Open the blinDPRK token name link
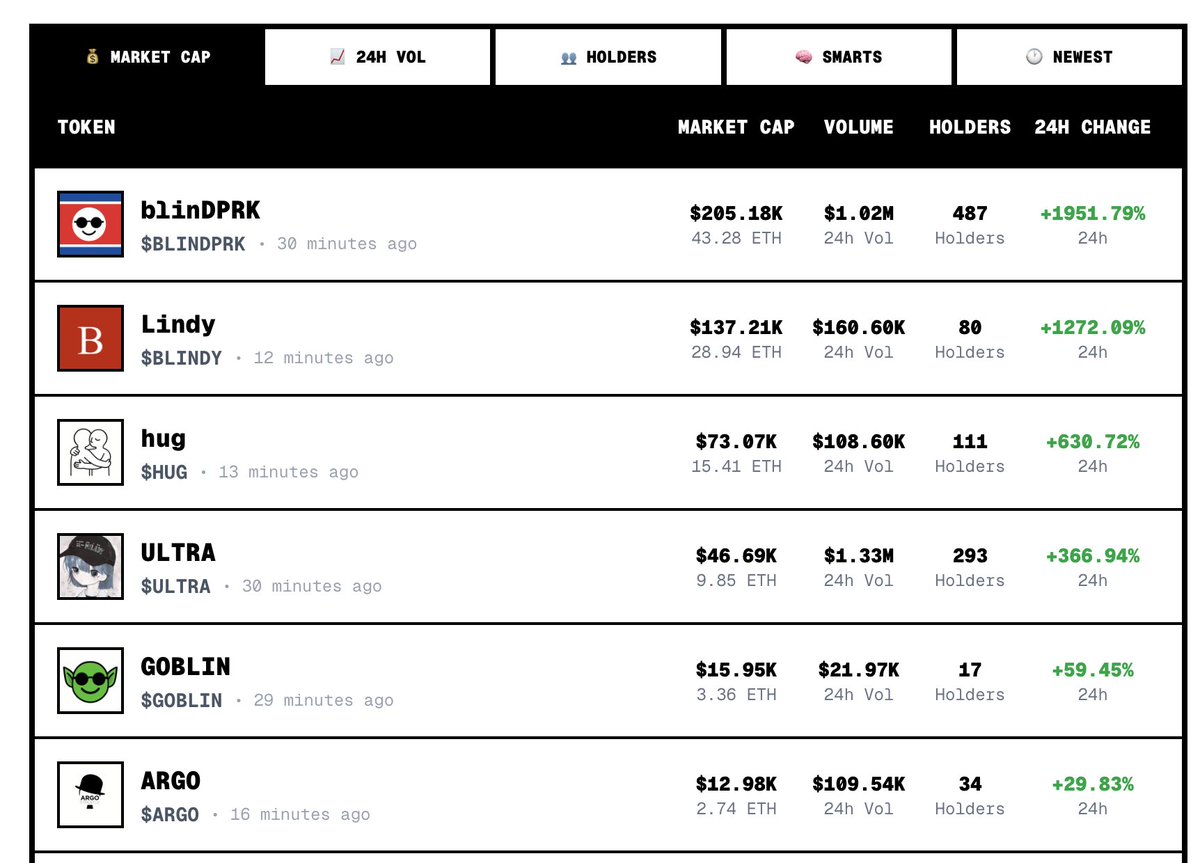This screenshot has height=863, width=1200. coord(201,210)
